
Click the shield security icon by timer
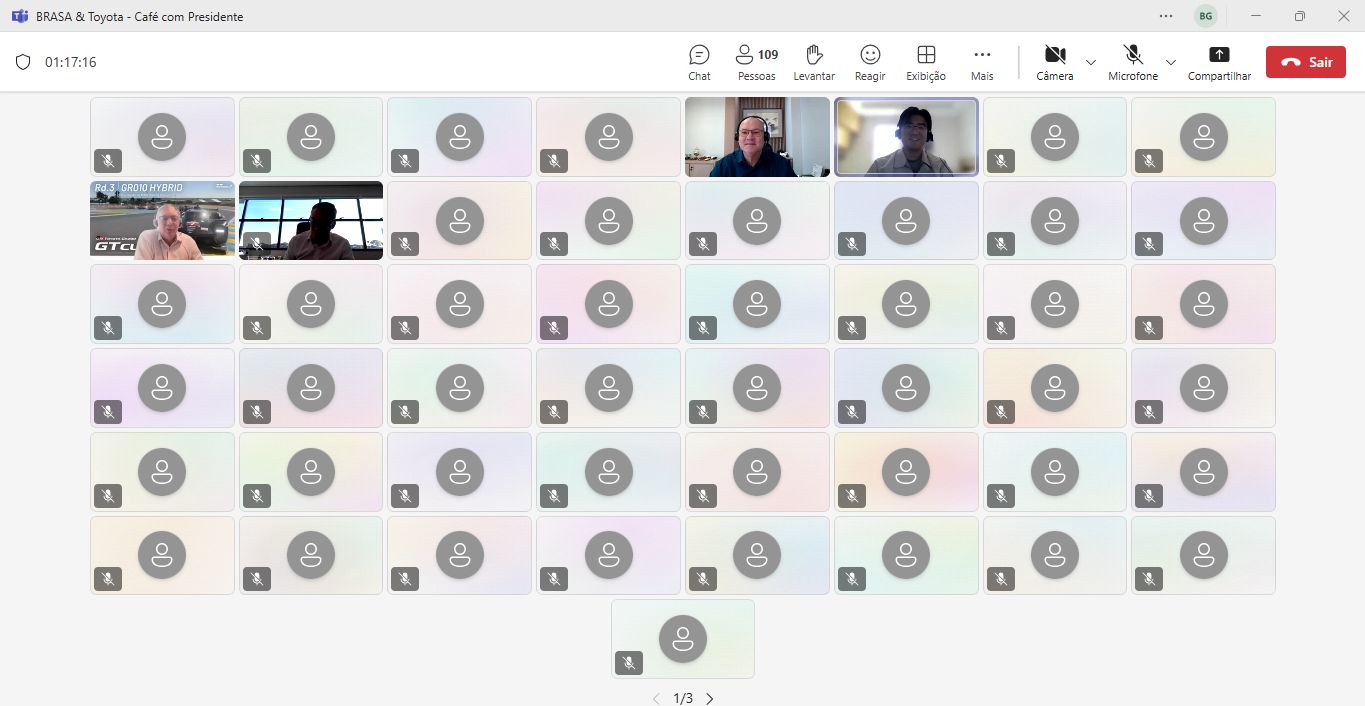(x=23, y=62)
